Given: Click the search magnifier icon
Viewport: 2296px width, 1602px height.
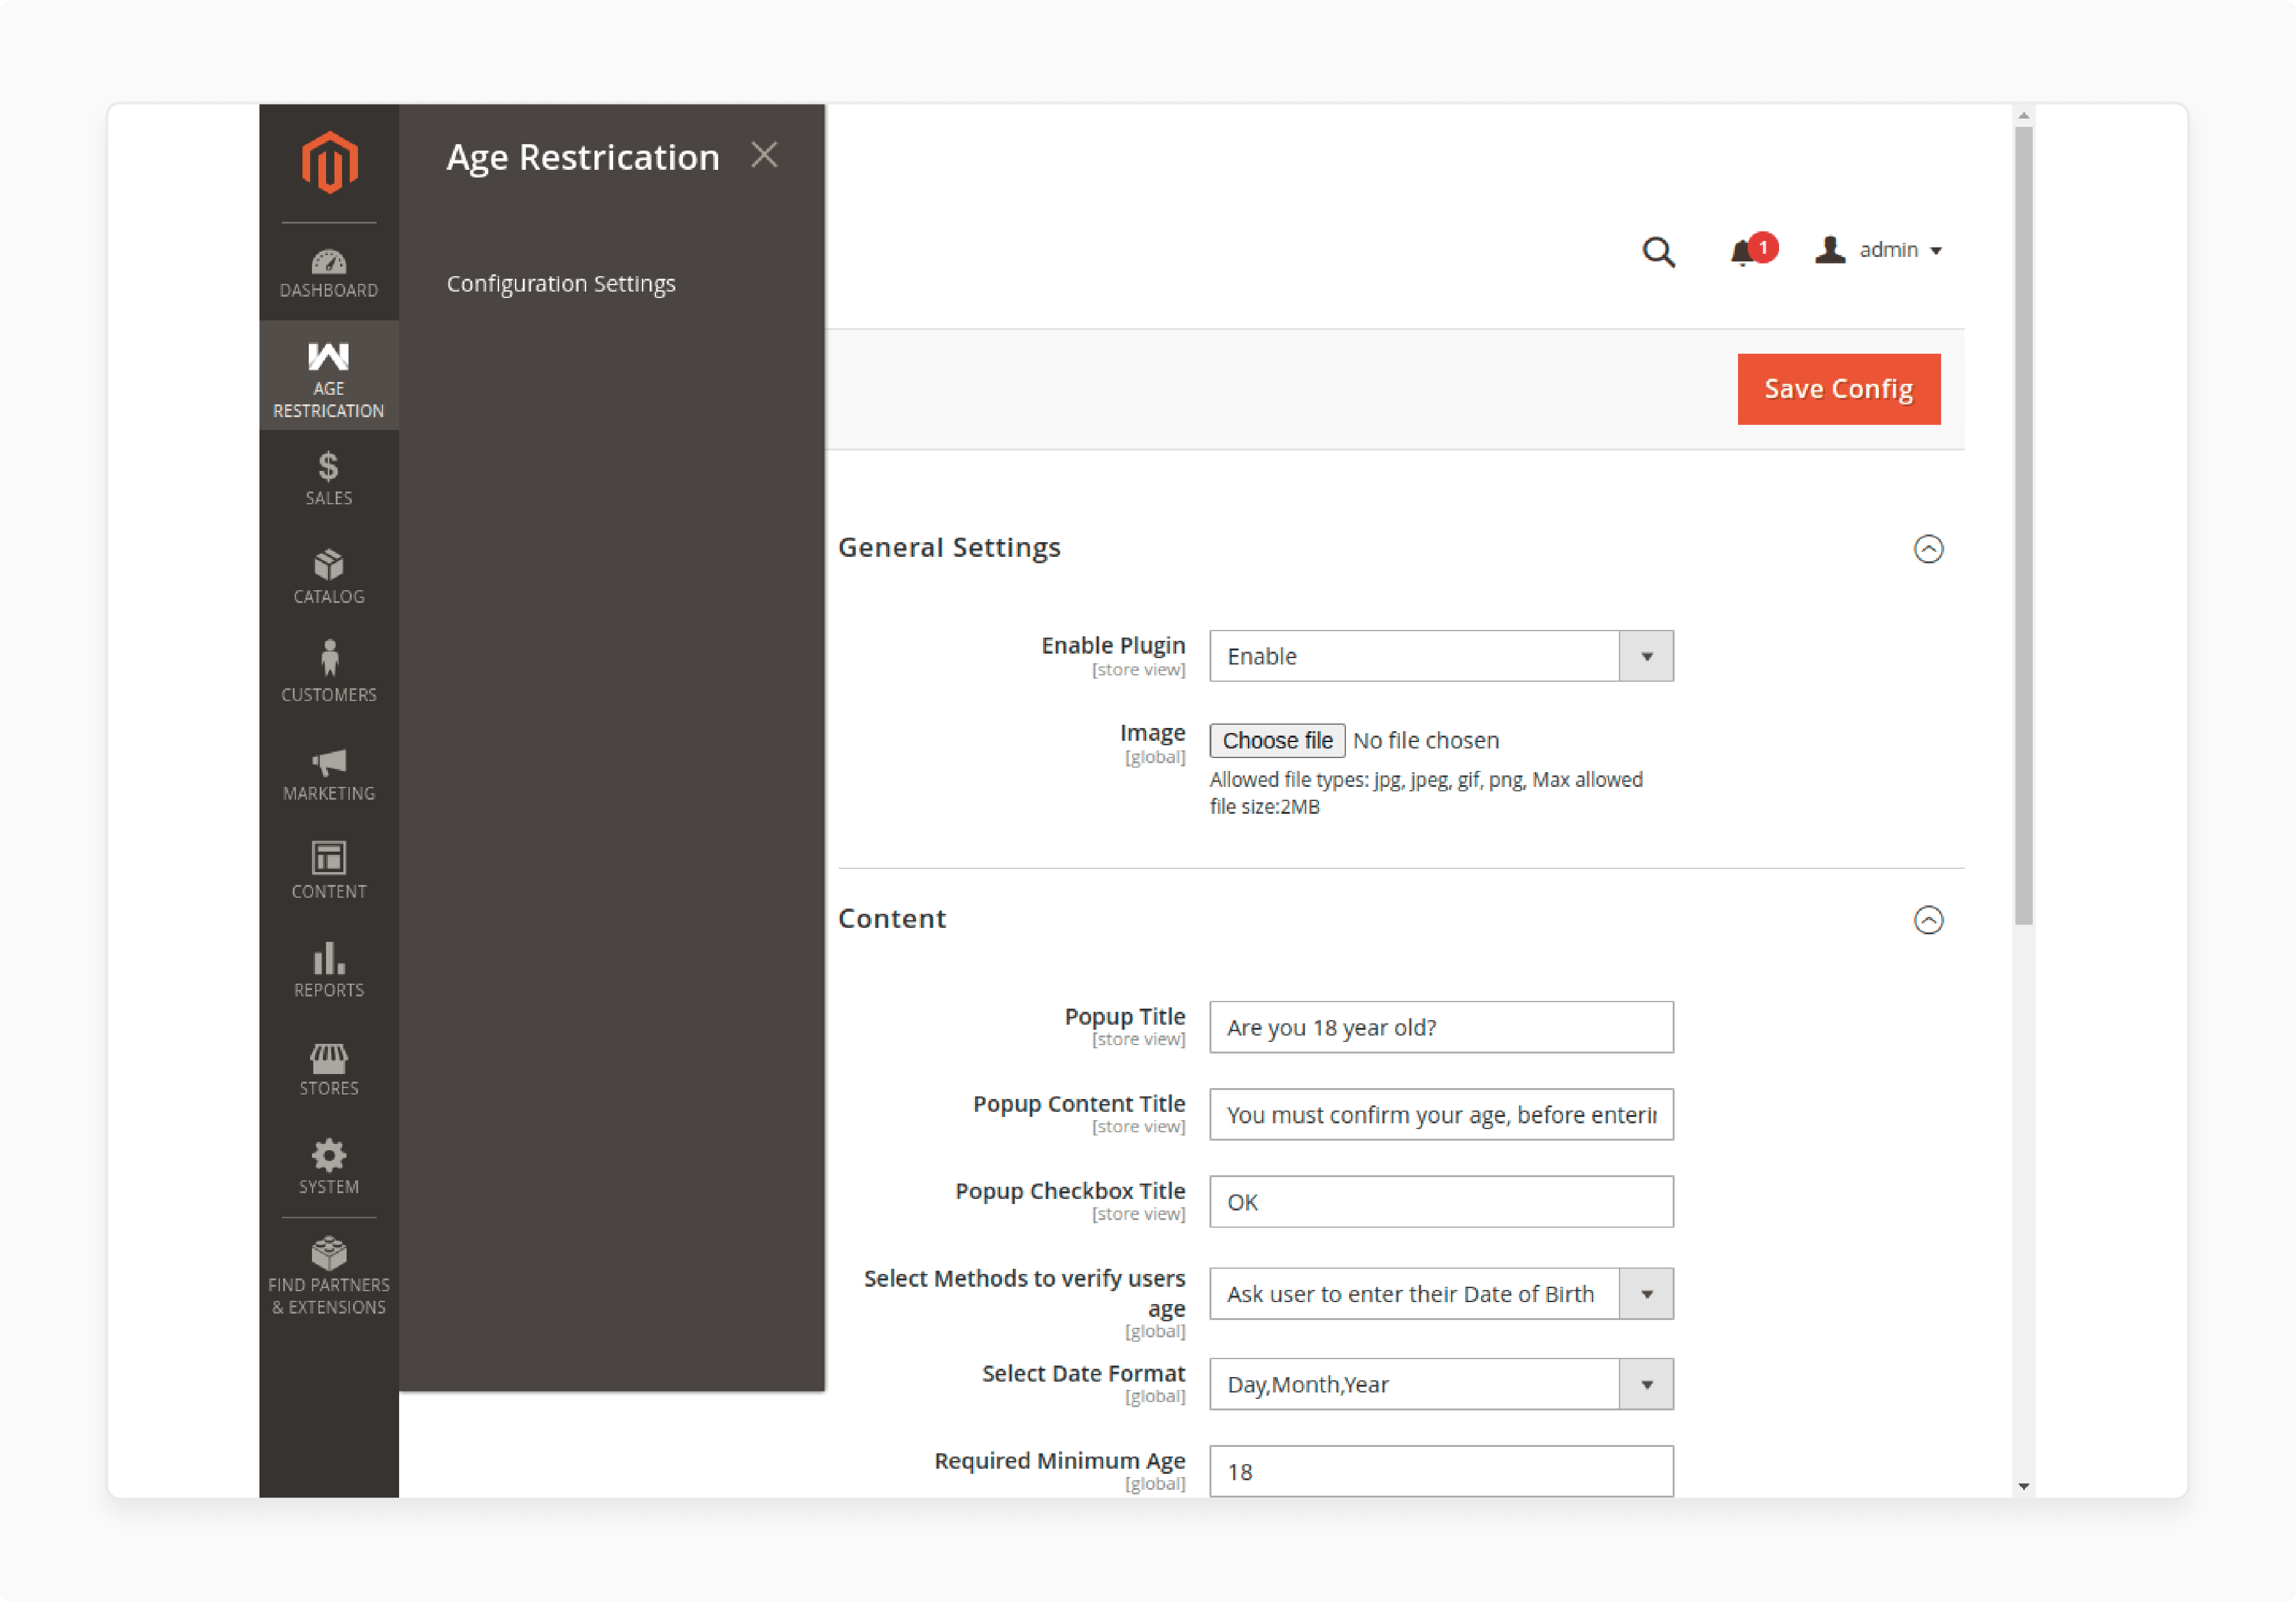Looking at the screenshot, I should 1658,251.
